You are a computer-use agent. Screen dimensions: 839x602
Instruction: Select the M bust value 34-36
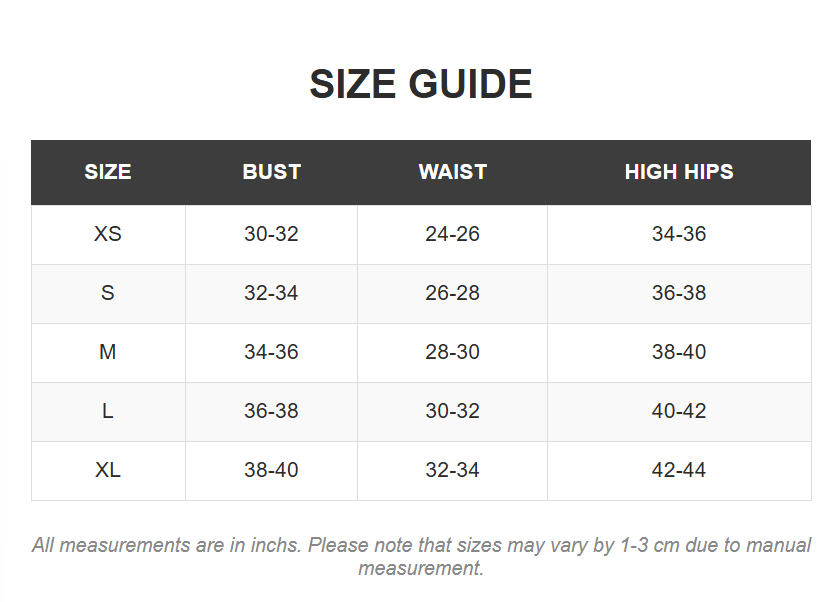tap(271, 352)
